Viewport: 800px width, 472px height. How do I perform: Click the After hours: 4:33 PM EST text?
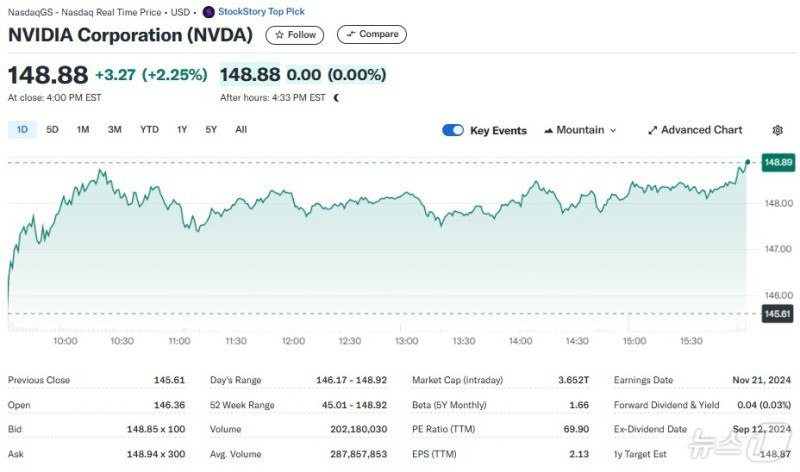(273, 98)
